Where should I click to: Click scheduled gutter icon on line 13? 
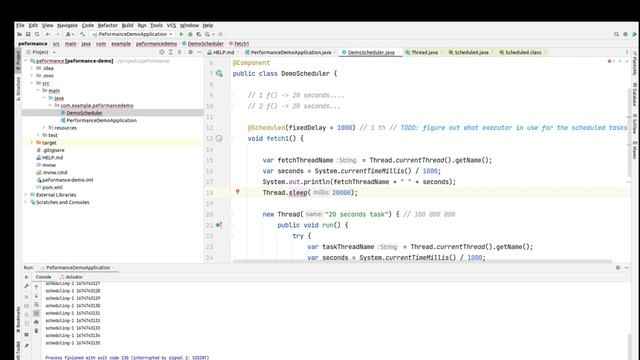coord(219,138)
